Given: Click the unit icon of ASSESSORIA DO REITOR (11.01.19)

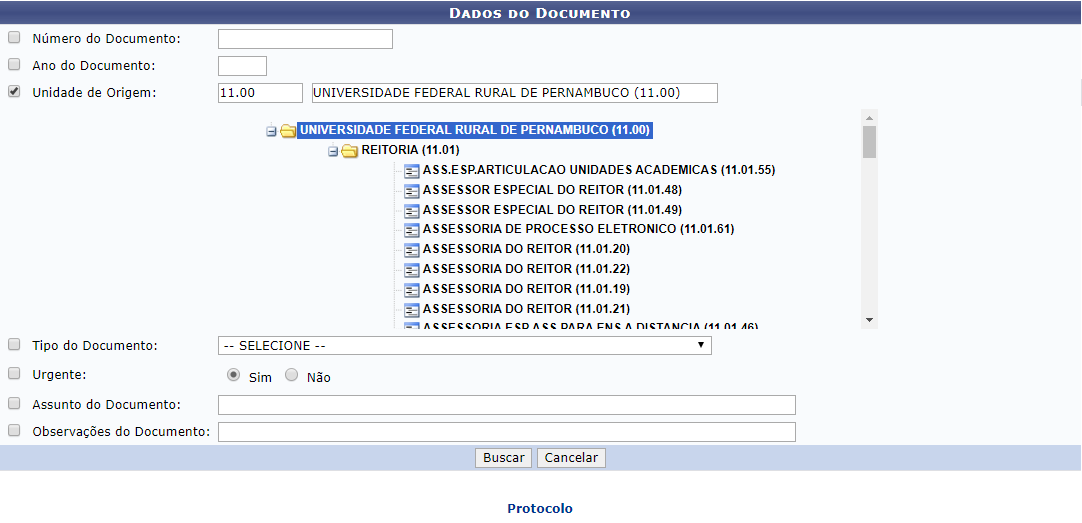Looking at the screenshot, I should (x=412, y=289).
